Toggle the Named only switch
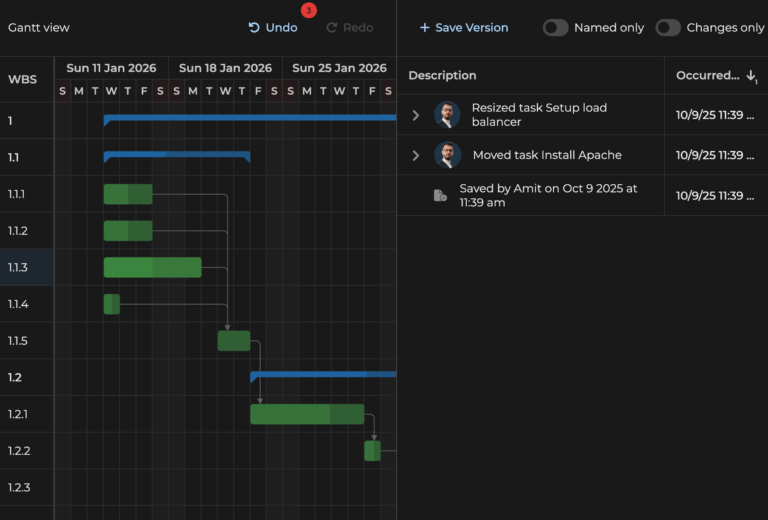 pos(555,28)
